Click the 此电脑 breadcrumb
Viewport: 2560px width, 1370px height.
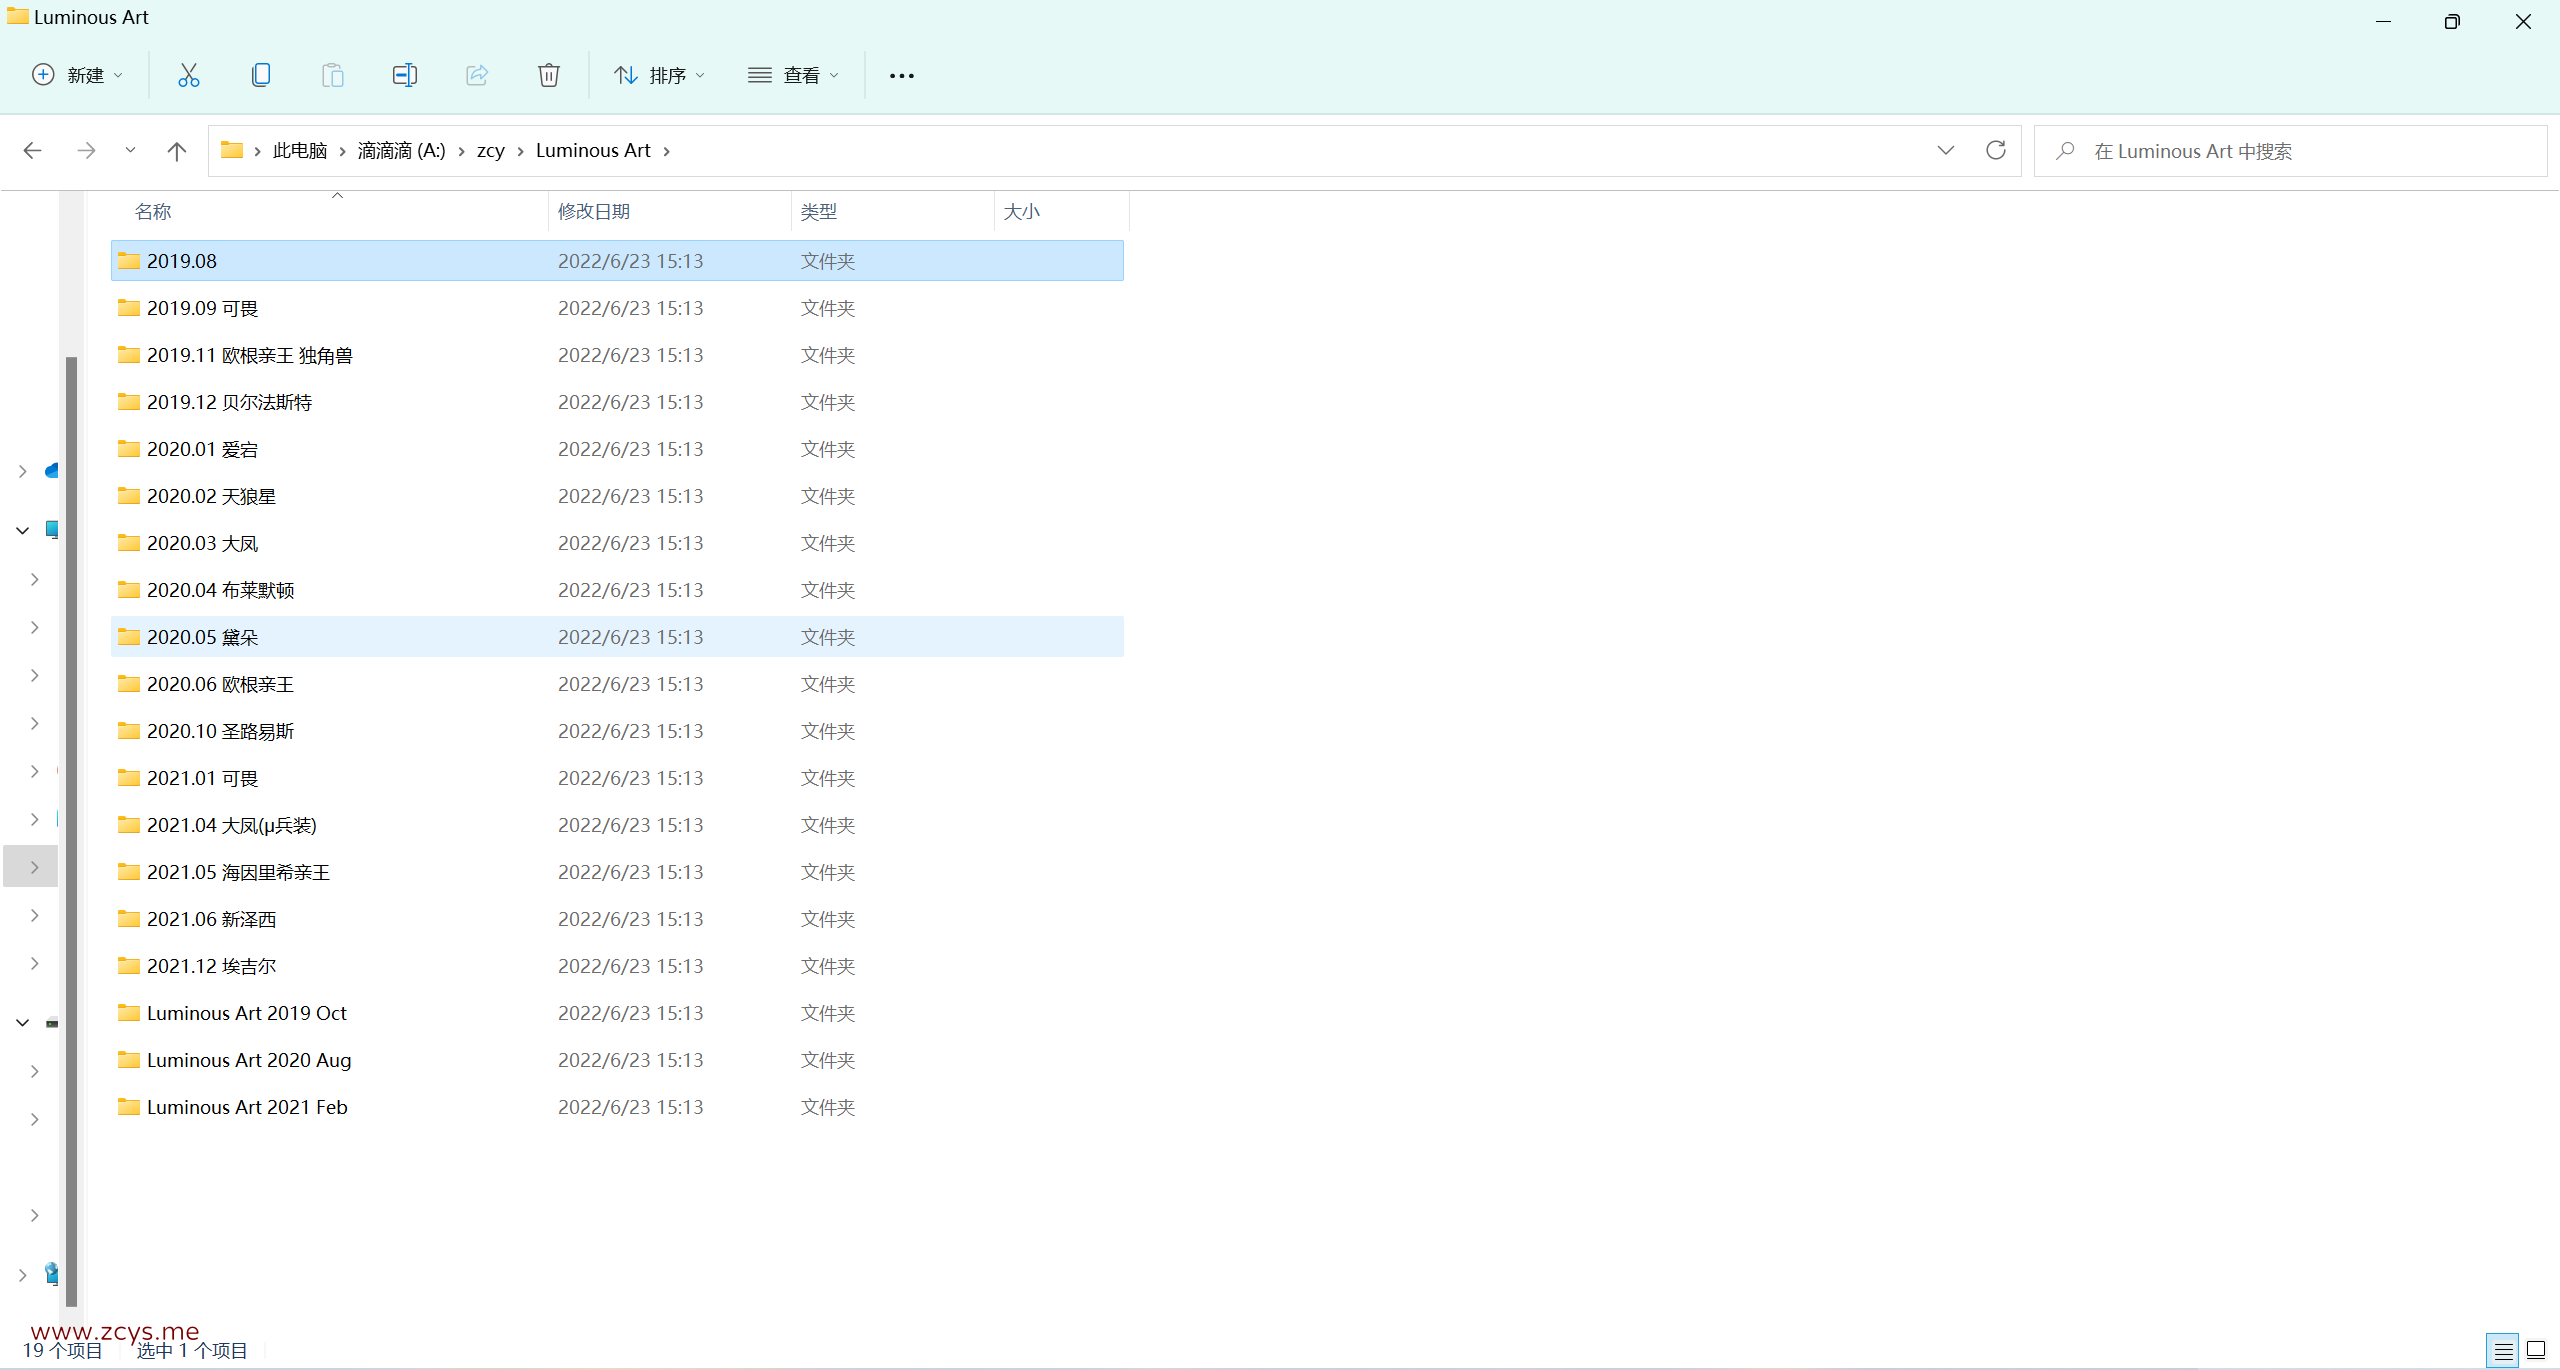pos(300,151)
